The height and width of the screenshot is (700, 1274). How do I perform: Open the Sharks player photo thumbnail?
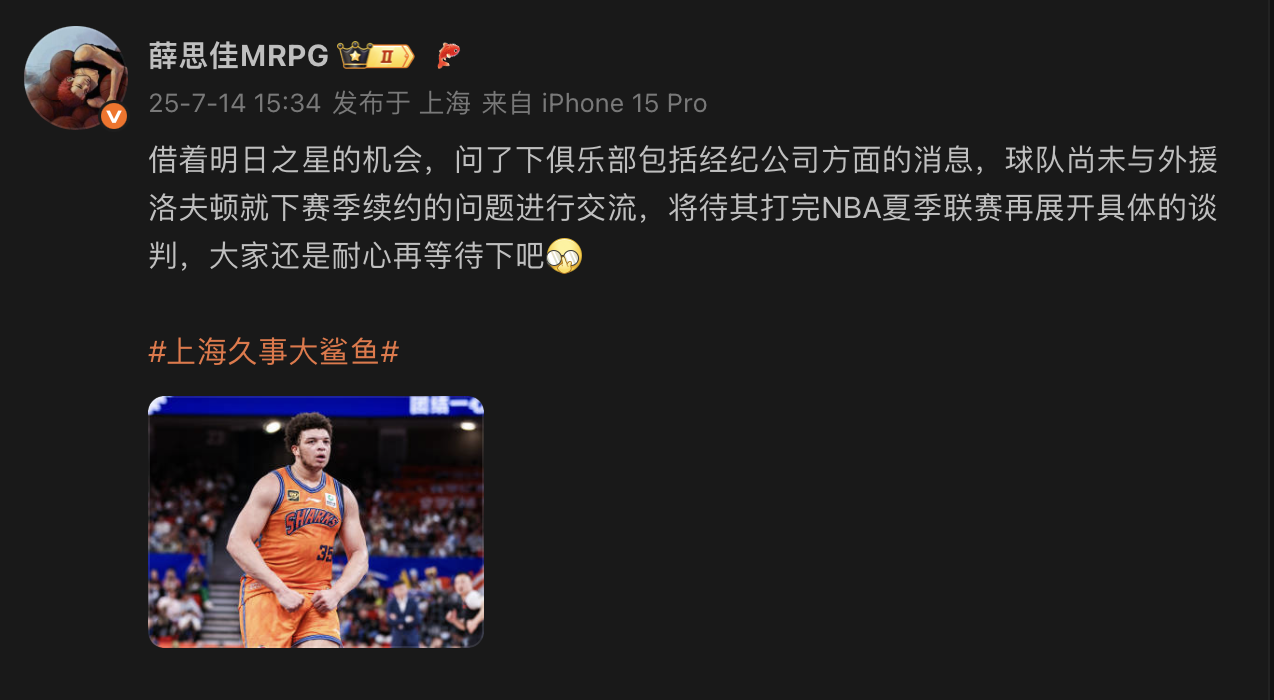pyautogui.click(x=316, y=522)
